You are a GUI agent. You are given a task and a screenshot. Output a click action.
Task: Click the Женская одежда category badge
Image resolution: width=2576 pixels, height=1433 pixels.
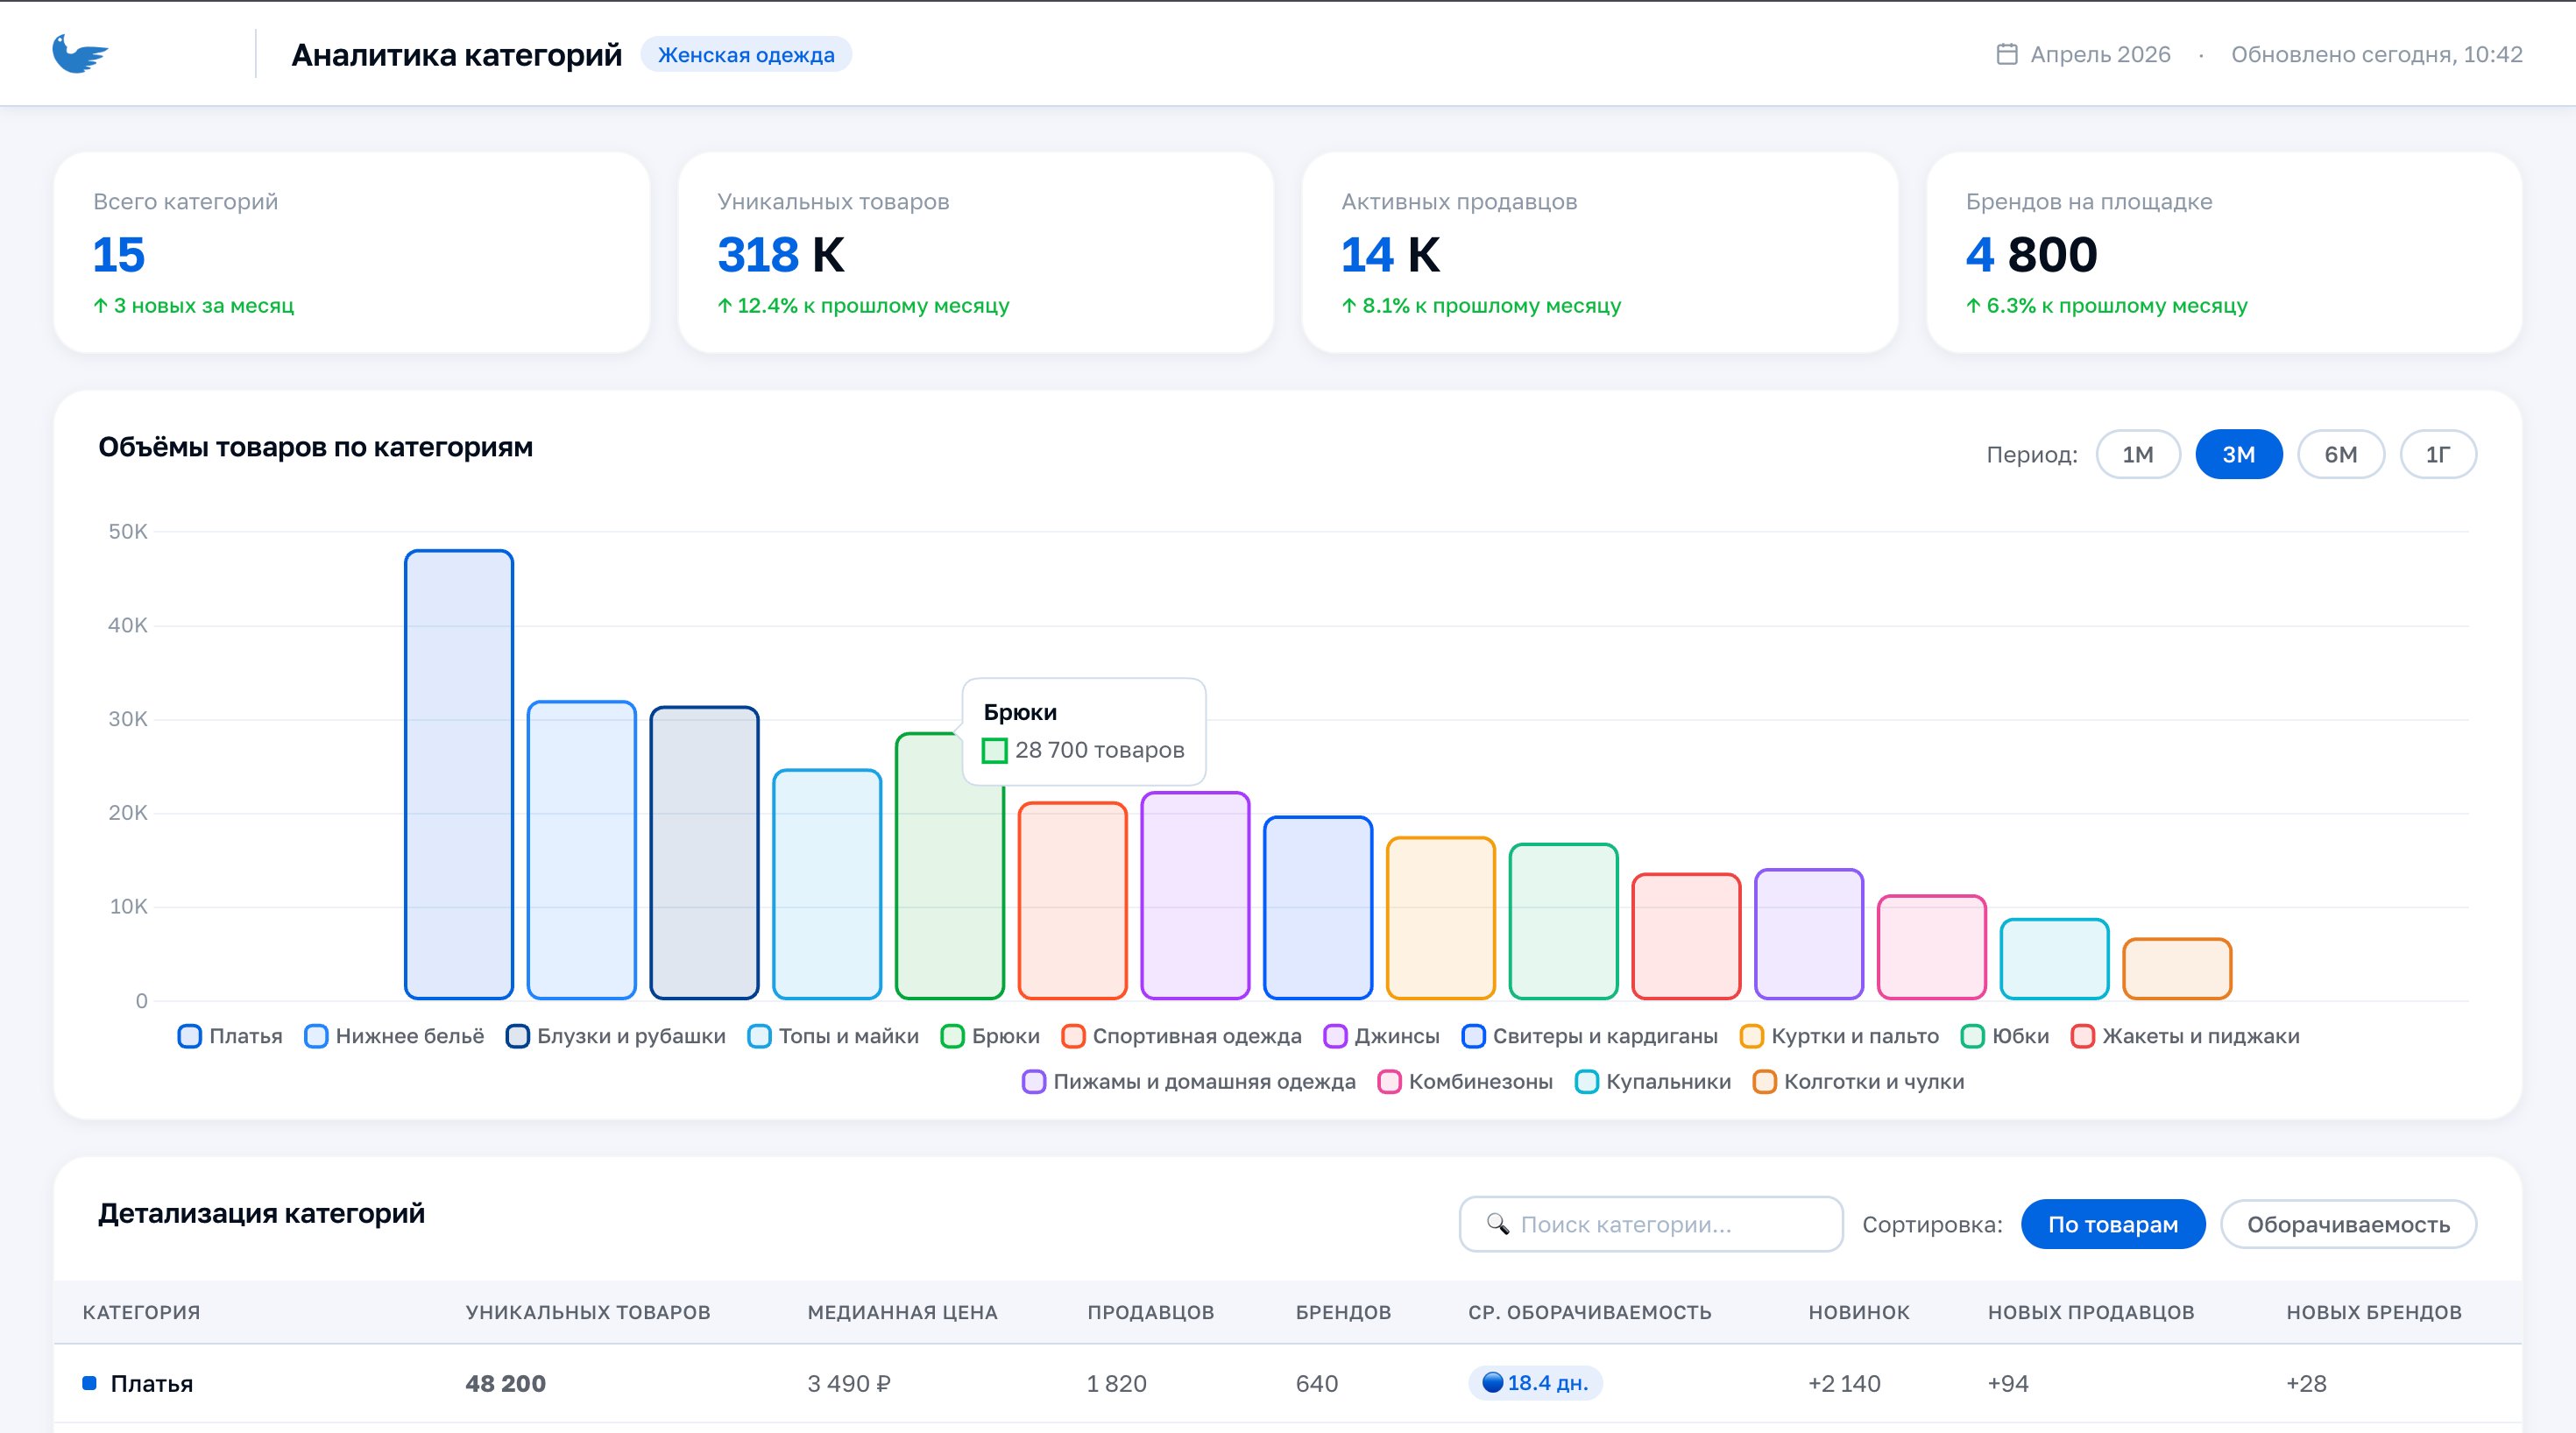(x=746, y=54)
